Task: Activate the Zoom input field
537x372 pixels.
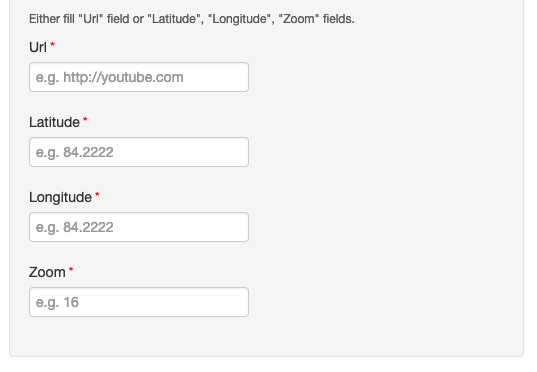Action: pyautogui.click(x=139, y=302)
